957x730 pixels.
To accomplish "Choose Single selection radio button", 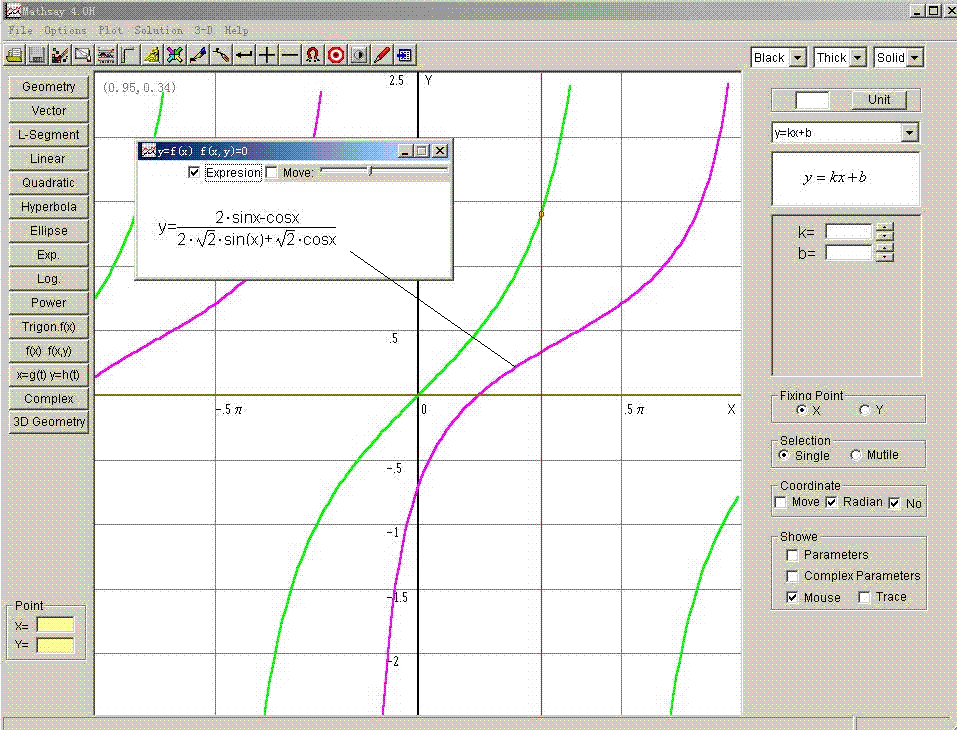I will [x=784, y=455].
